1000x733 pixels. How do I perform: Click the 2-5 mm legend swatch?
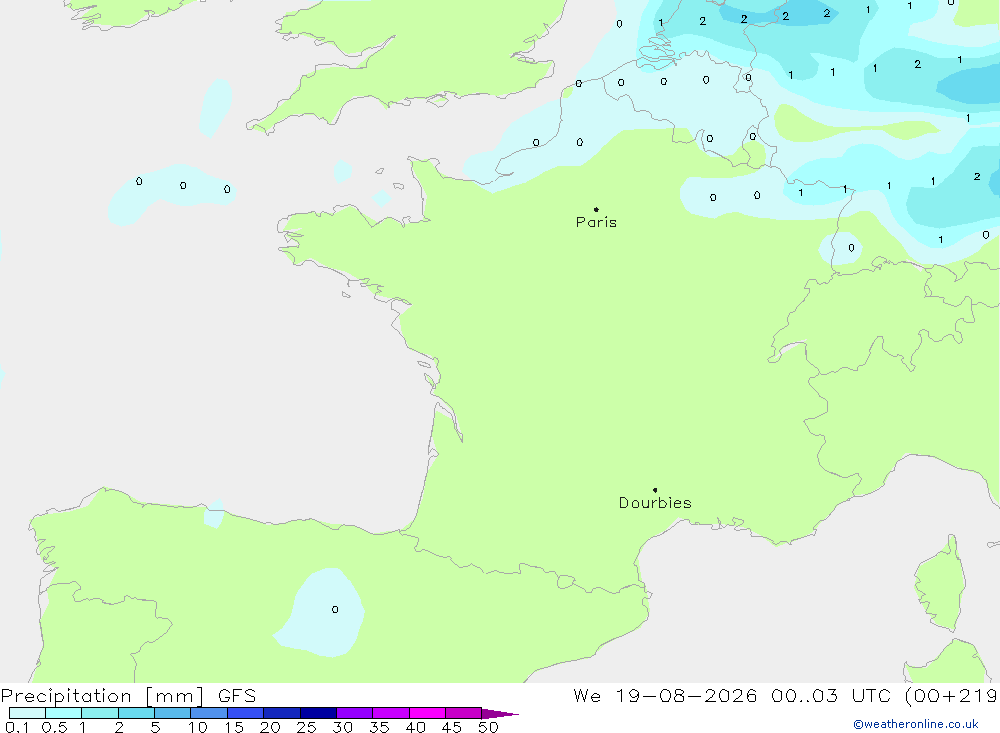pyautogui.click(x=136, y=713)
